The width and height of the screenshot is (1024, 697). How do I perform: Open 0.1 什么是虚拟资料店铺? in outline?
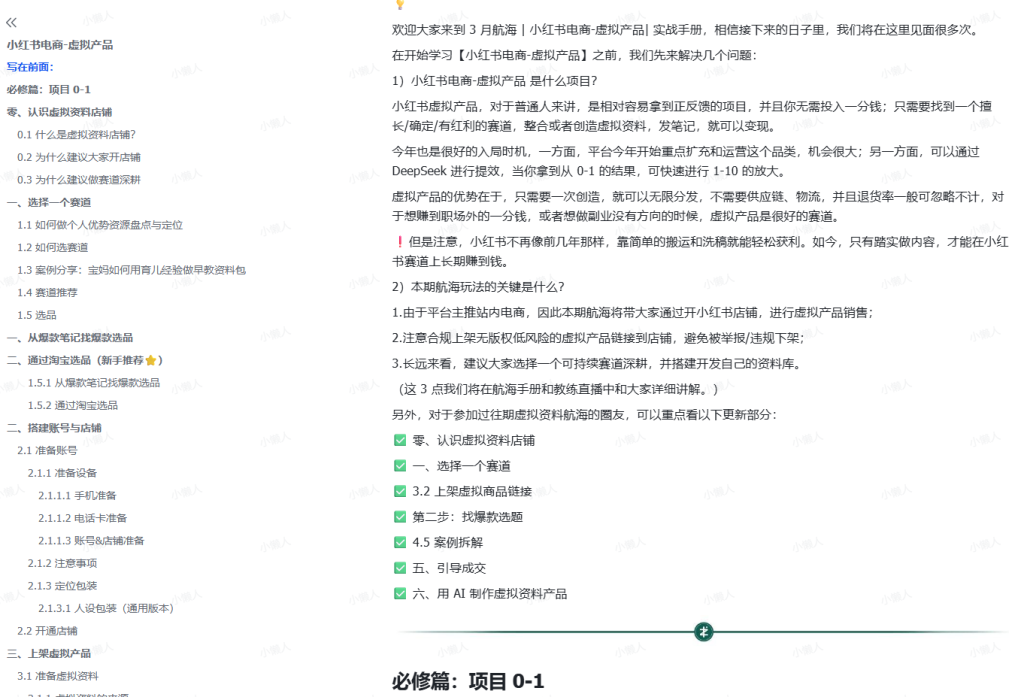tap(76, 135)
